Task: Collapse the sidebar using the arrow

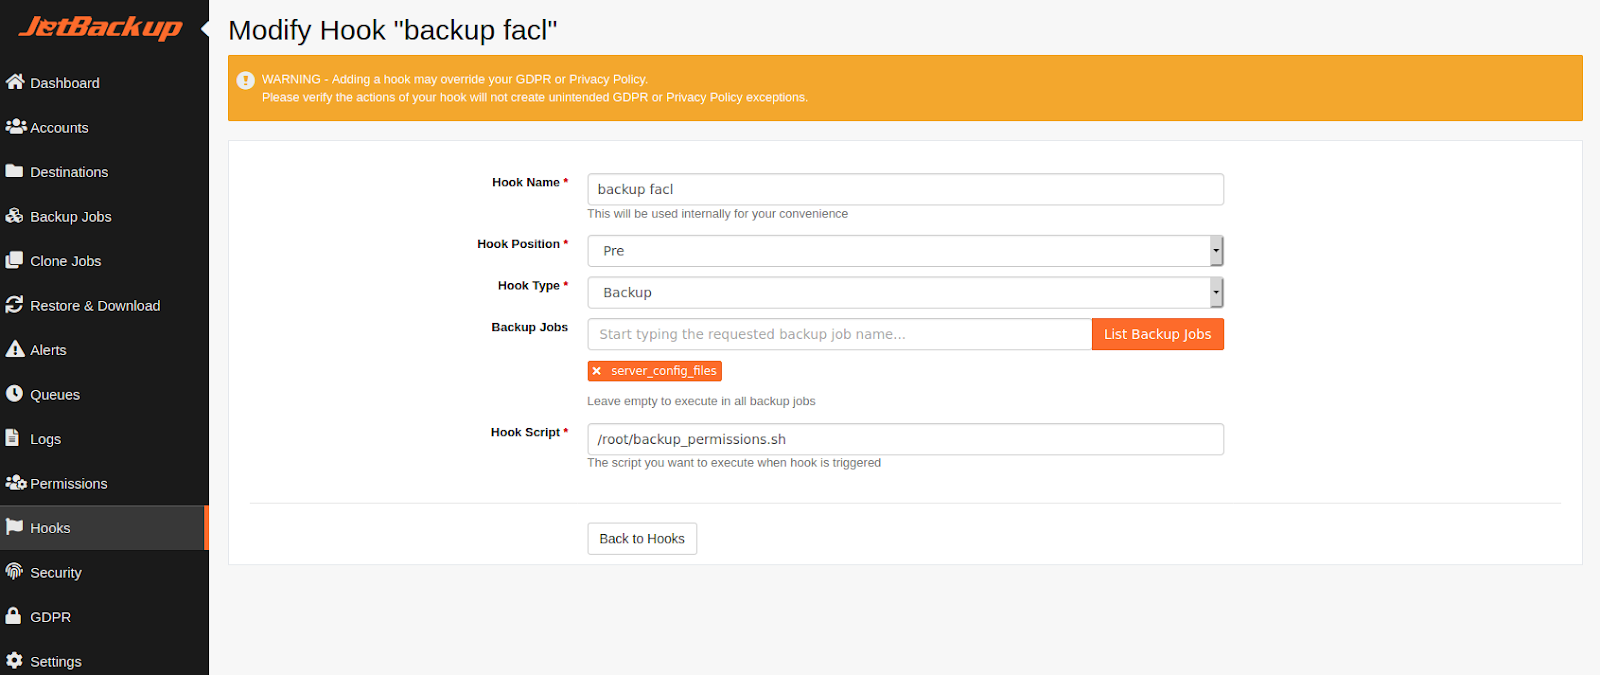Action: (205, 29)
